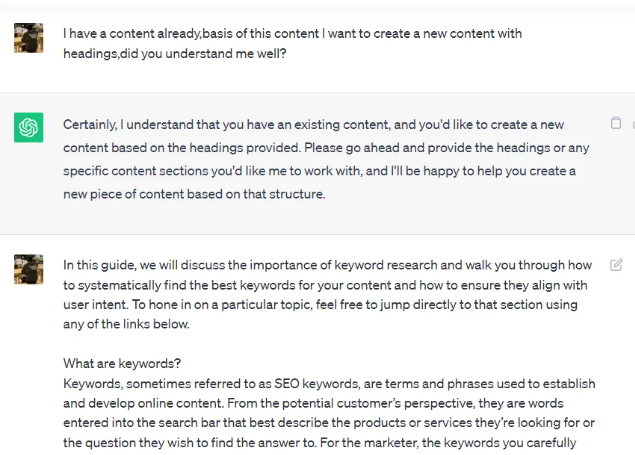
Task: Click the line starting "user intent. To hone in on"
Action: click(320, 304)
